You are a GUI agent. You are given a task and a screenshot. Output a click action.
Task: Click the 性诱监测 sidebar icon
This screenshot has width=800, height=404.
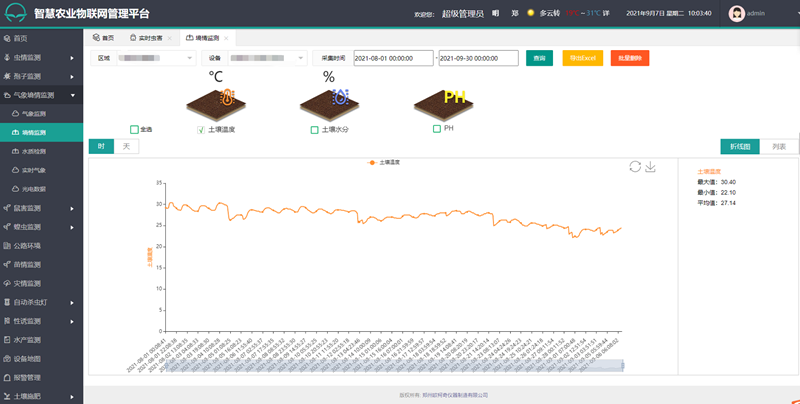(7, 321)
